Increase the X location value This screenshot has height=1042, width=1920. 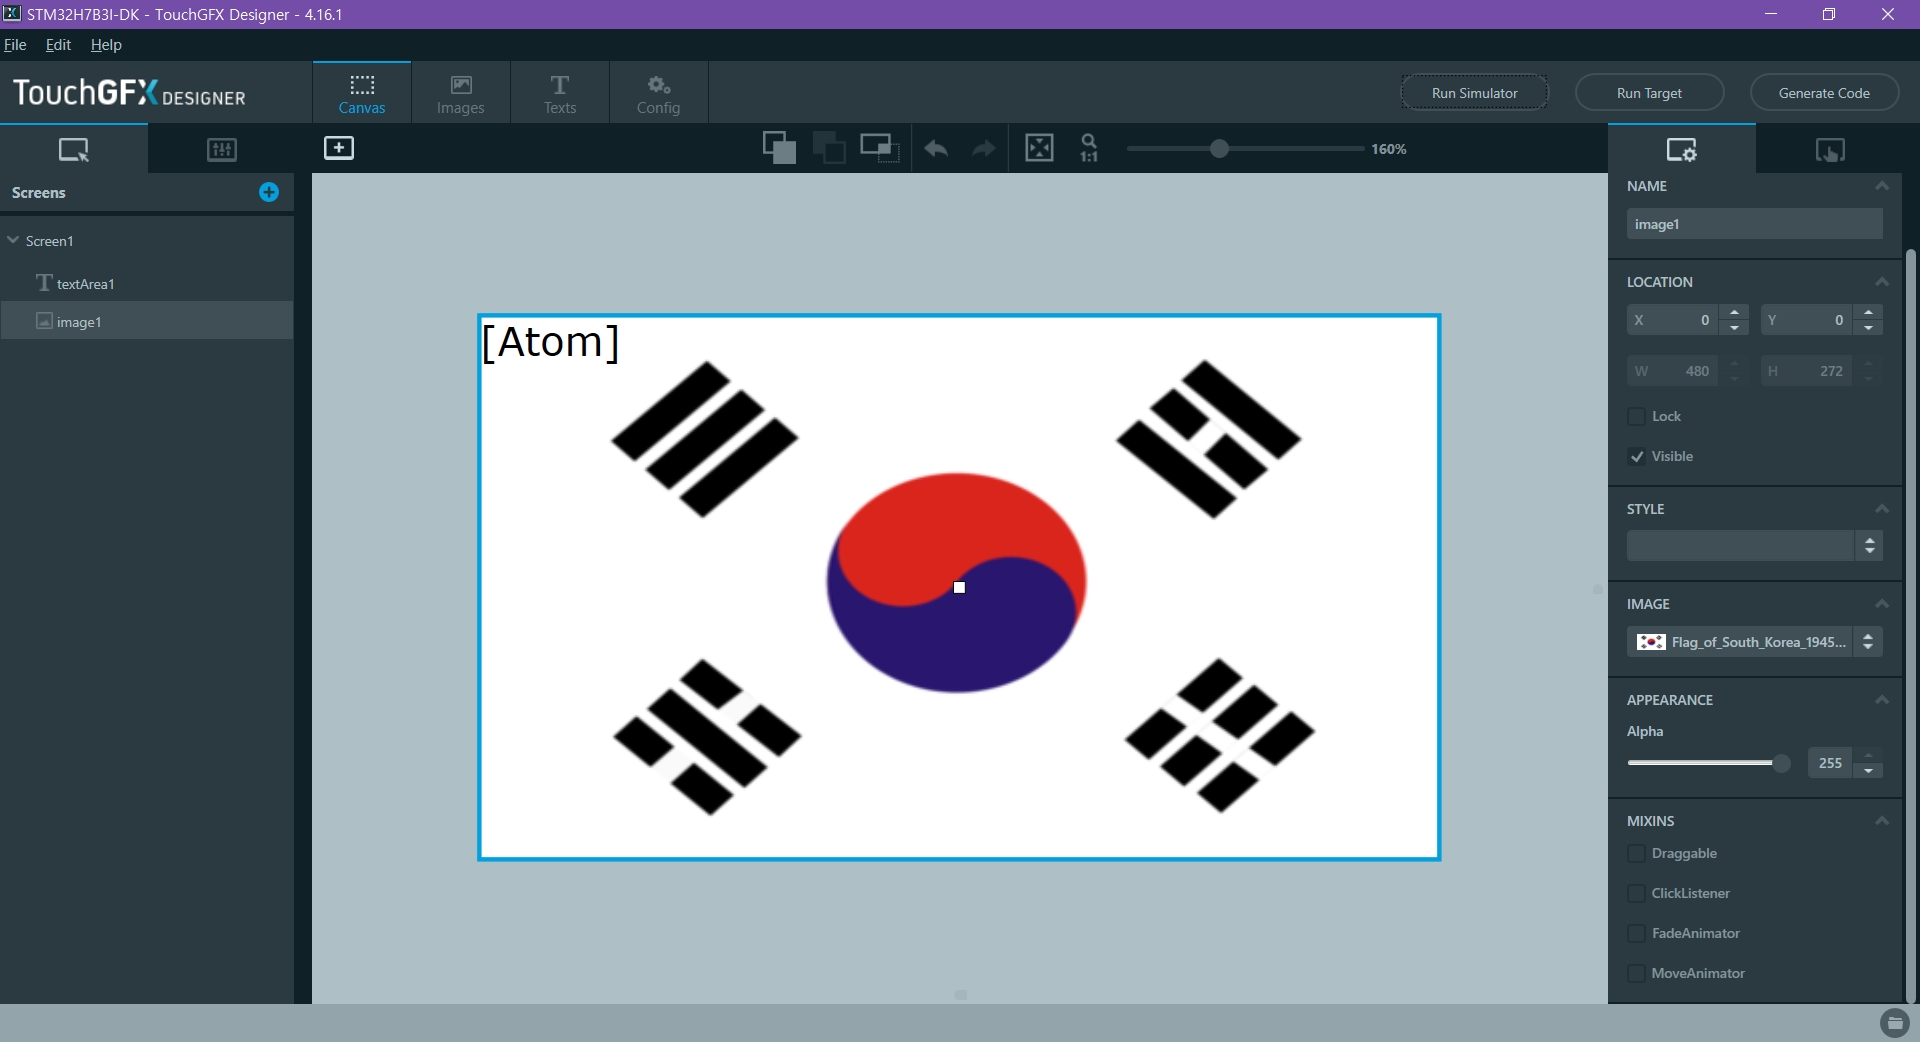1735,312
